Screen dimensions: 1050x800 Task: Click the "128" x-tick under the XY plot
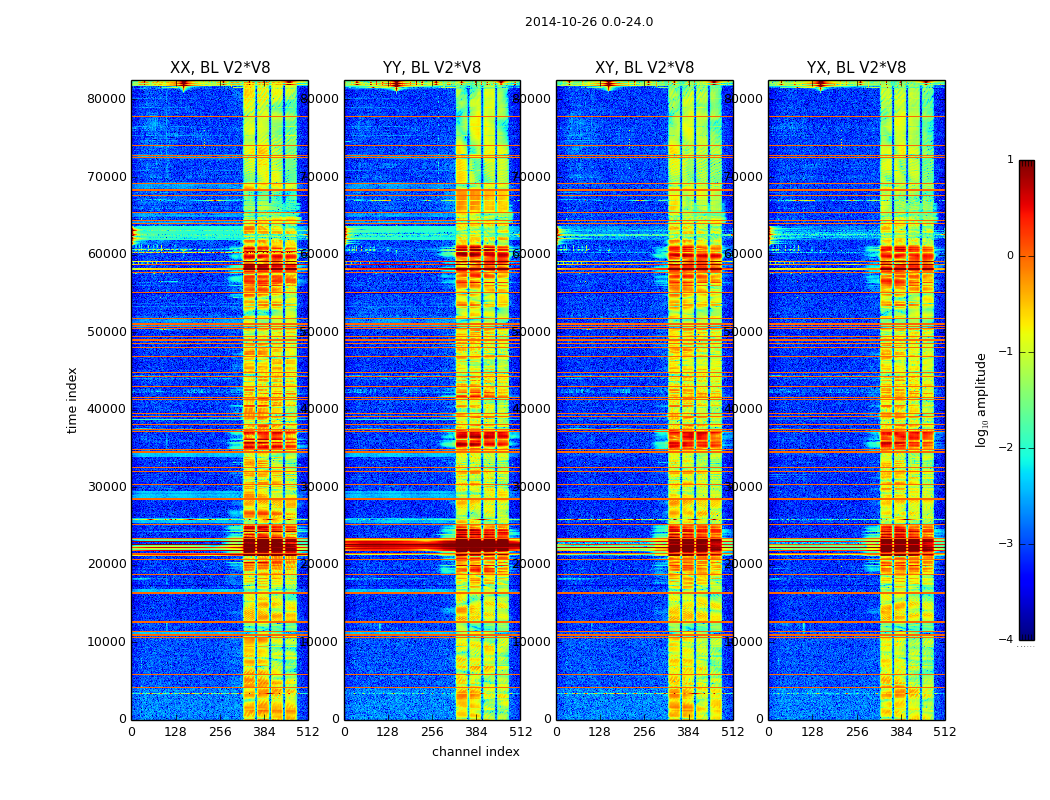(600, 731)
